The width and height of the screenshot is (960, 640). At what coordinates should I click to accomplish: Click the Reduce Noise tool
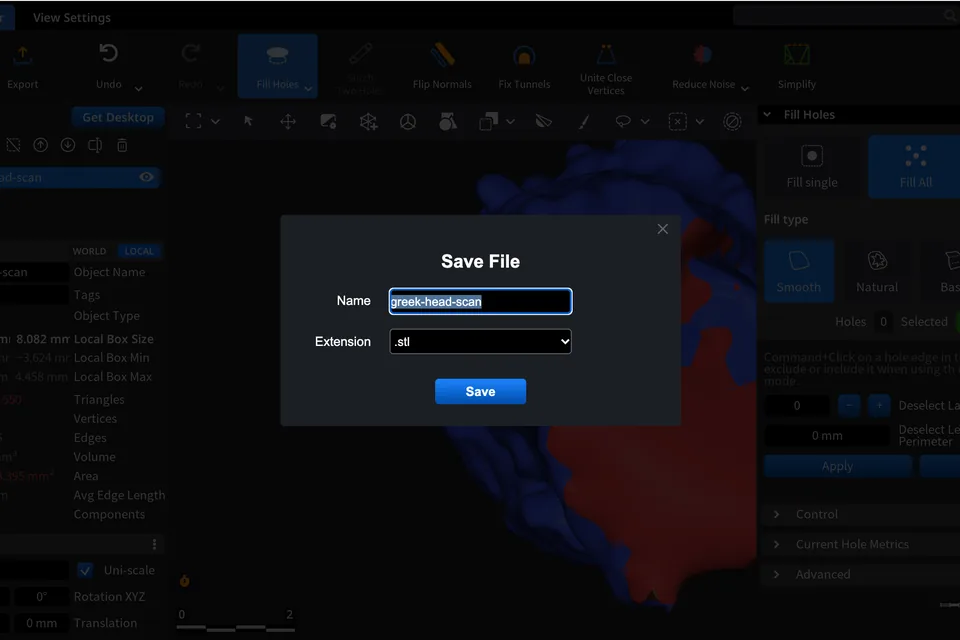(x=703, y=66)
